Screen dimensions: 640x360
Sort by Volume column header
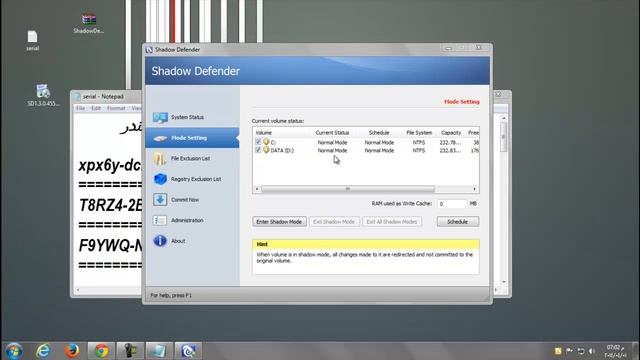(264, 133)
